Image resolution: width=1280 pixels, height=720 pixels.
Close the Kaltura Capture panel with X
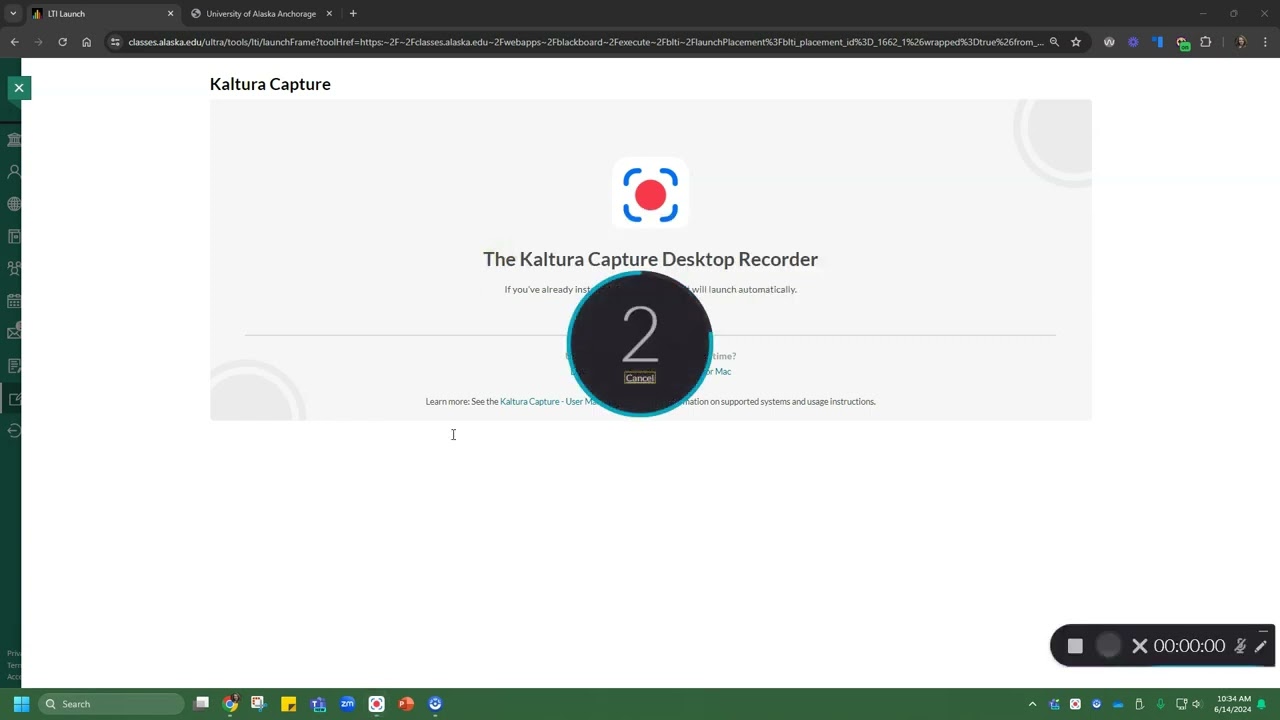click(x=18, y=88)
